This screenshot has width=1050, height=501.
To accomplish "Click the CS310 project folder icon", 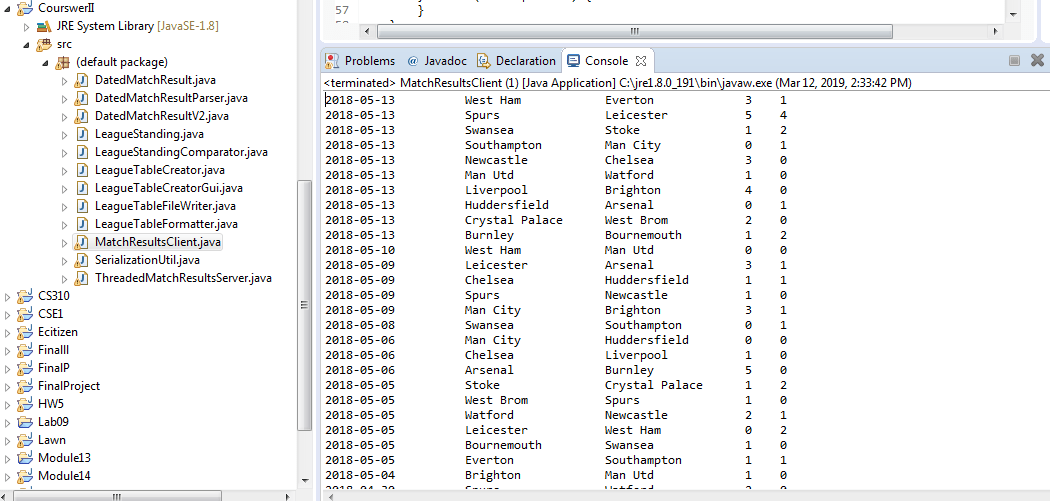I will [x=25, y=295].
